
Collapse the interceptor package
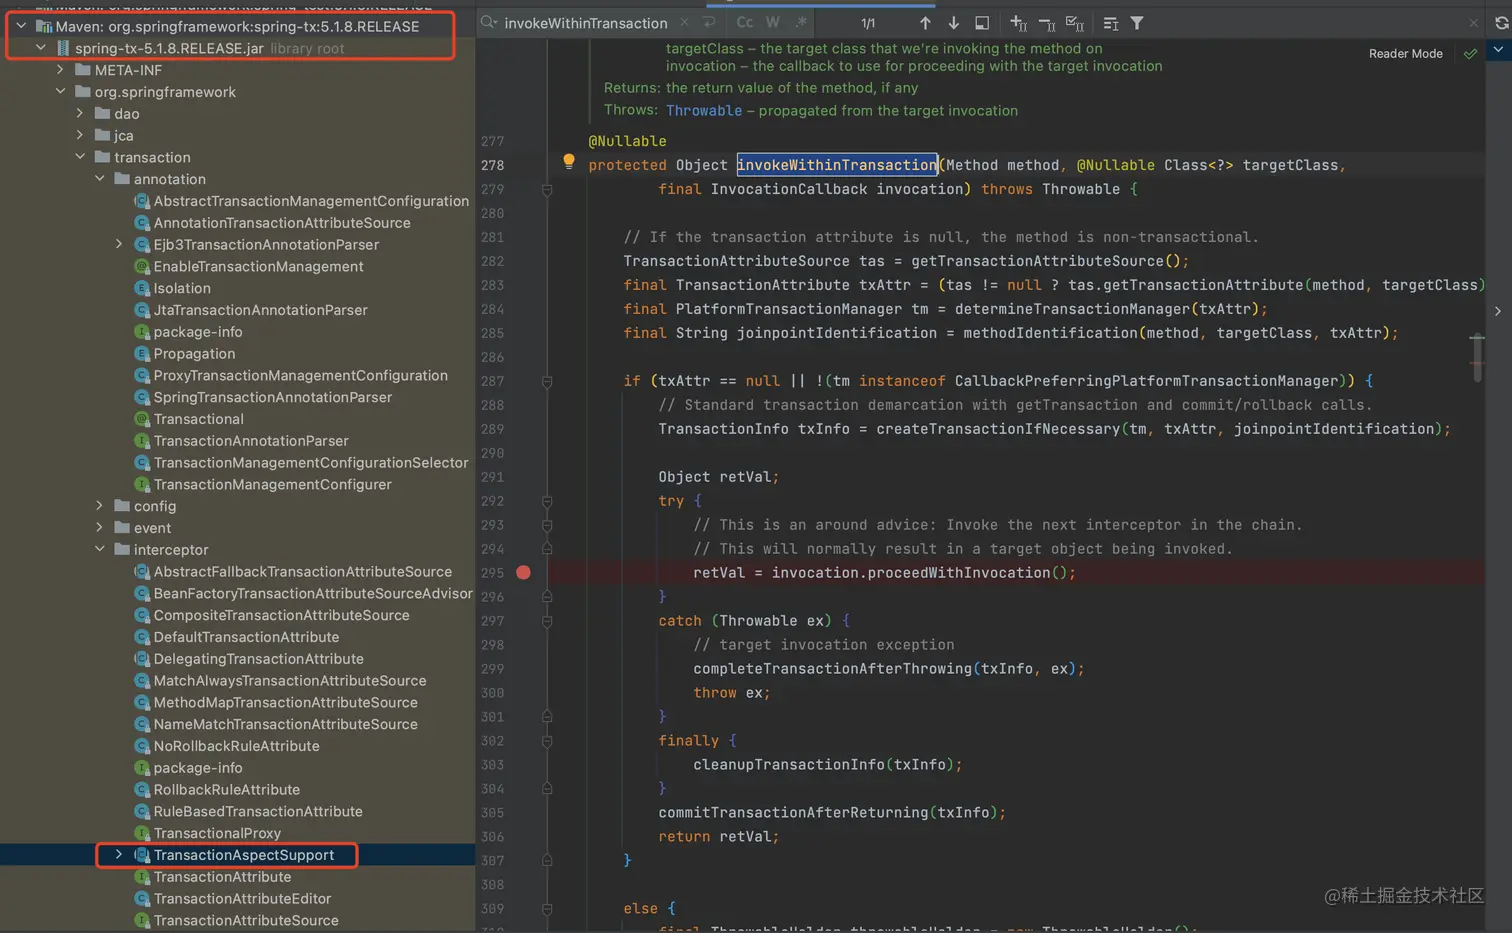tap(100, 550)
